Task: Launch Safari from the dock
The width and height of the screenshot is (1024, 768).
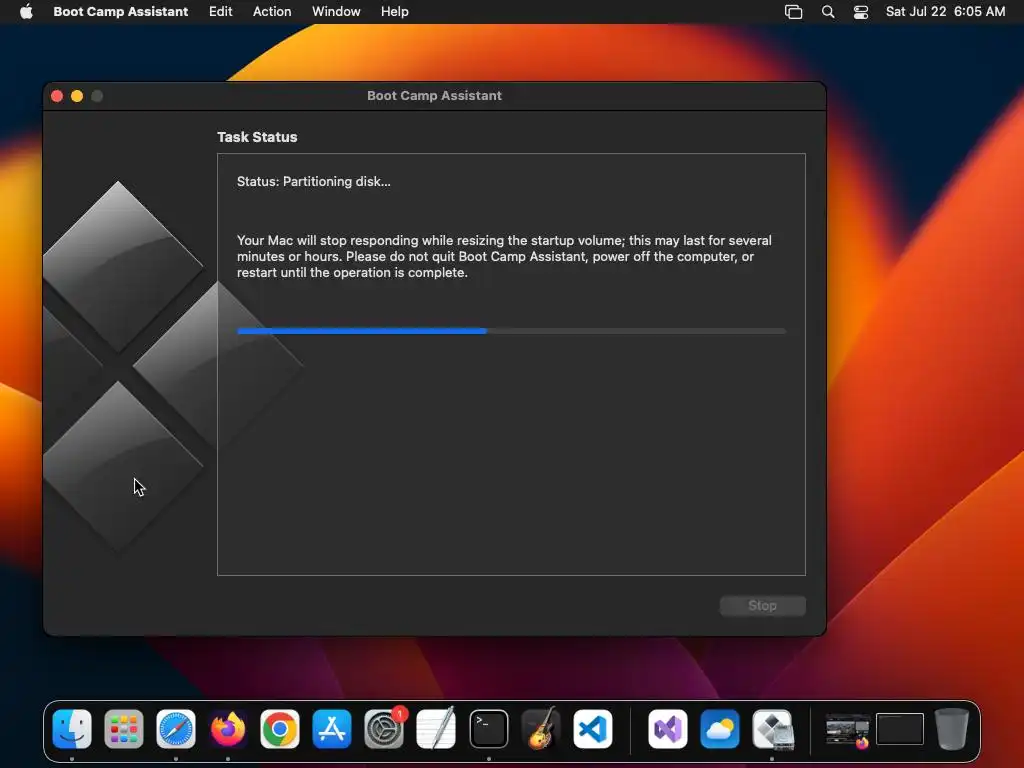Action: (176, 729)
